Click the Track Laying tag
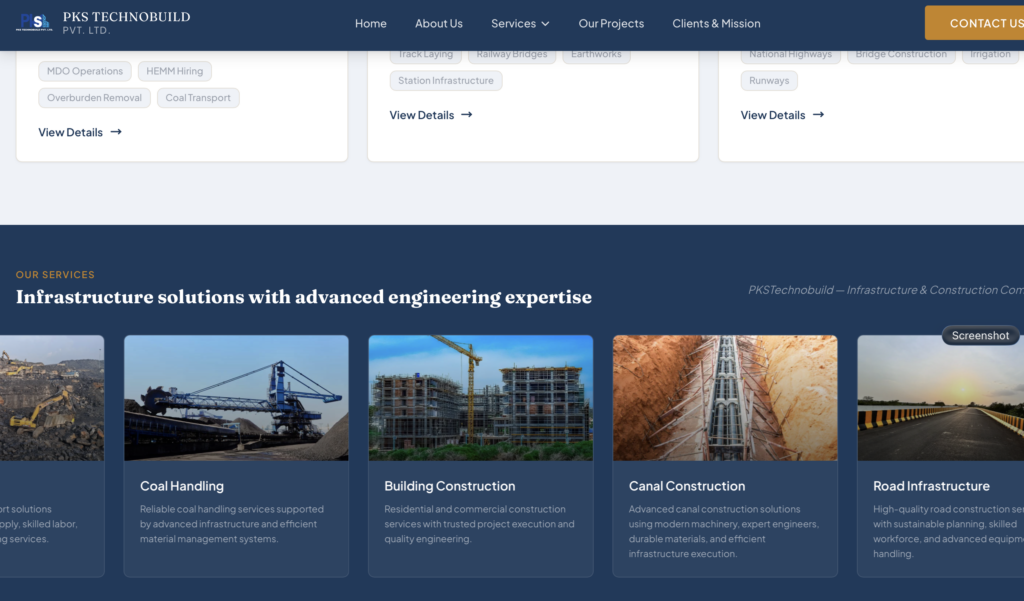The height and width of the screenshot is (601, 1024). (426, 56)
